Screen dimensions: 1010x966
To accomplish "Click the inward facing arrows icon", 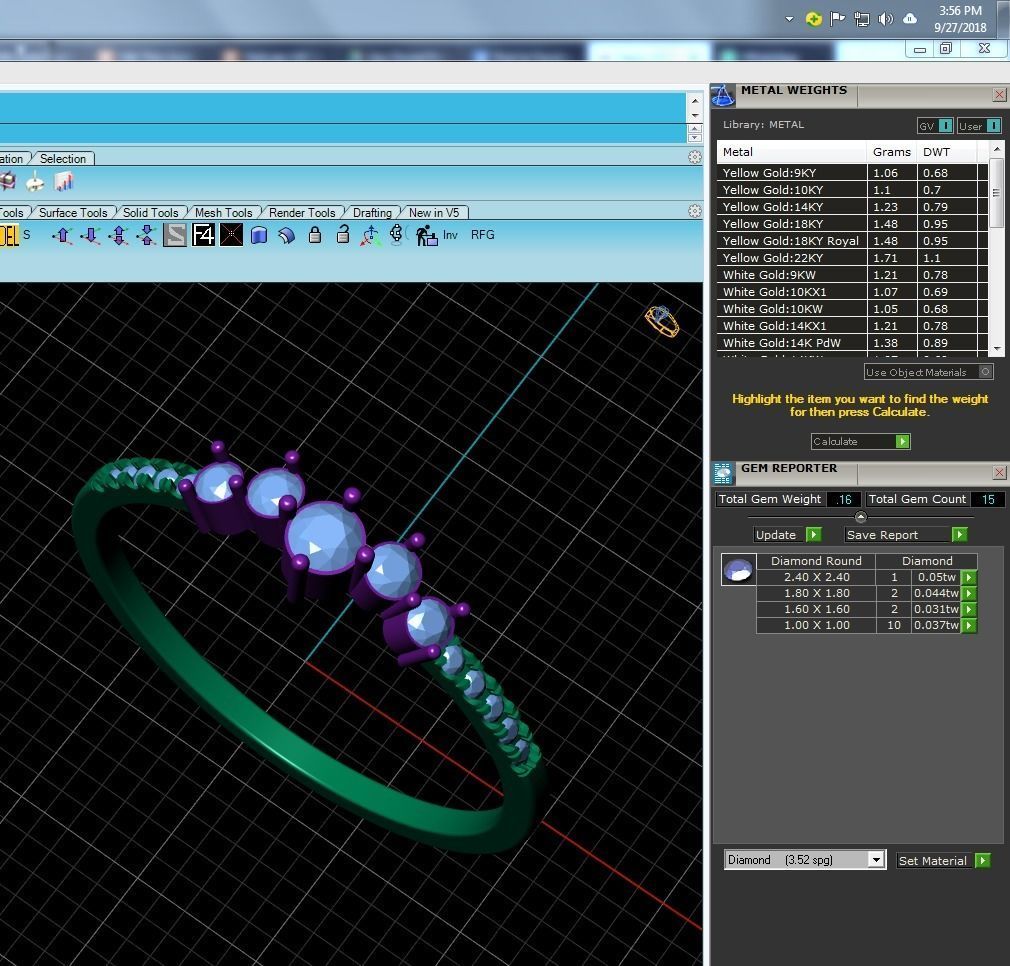I will click(147, 236).
